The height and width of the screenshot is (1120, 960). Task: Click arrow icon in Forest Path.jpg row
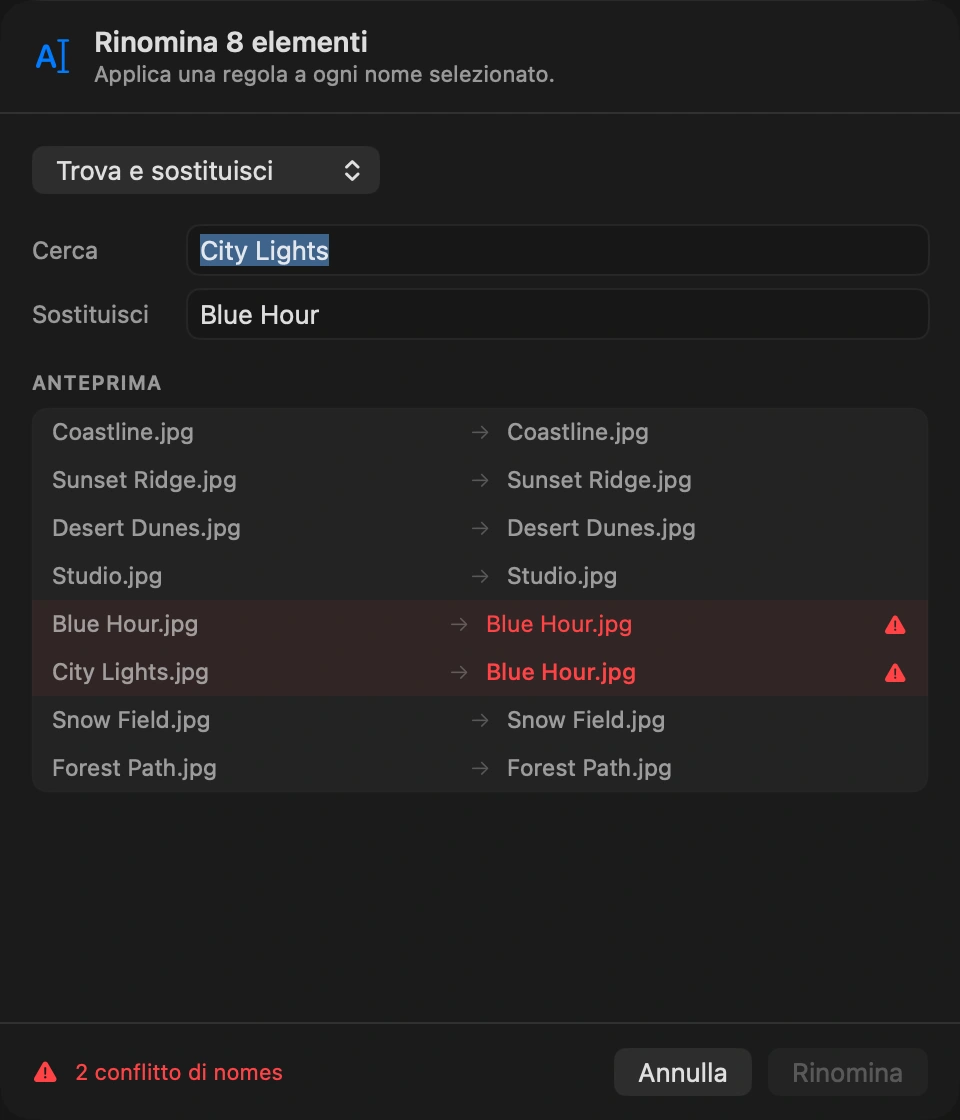pos(480,769)
